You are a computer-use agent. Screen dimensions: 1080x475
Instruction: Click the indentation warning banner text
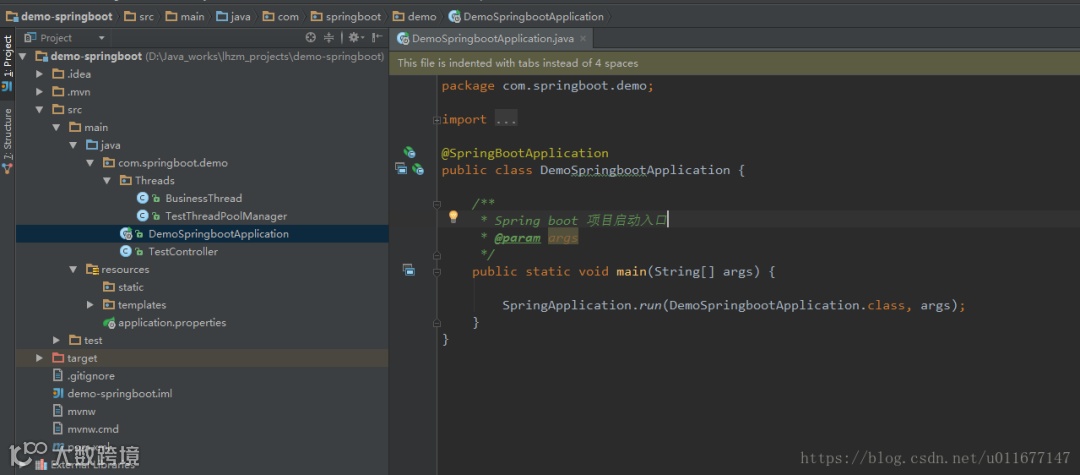pos(518,63)
